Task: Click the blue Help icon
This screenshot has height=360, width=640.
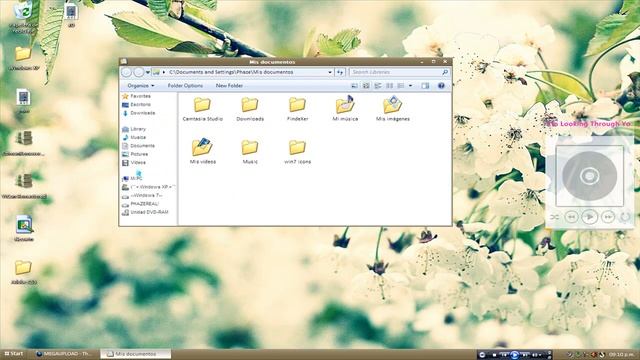Action: 441,86
